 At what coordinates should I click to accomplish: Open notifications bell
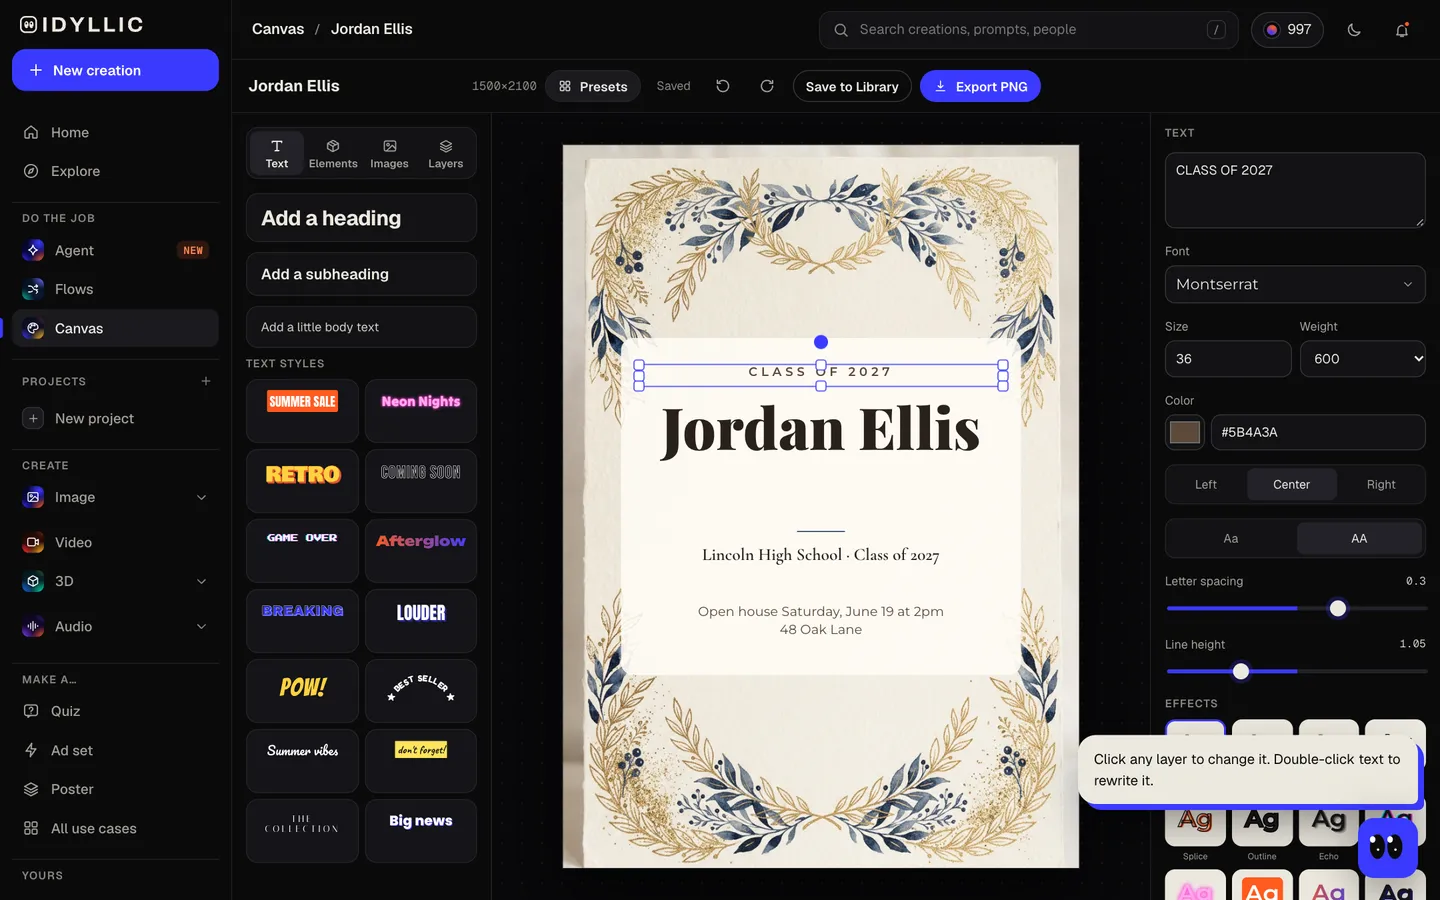(1402, 30)
